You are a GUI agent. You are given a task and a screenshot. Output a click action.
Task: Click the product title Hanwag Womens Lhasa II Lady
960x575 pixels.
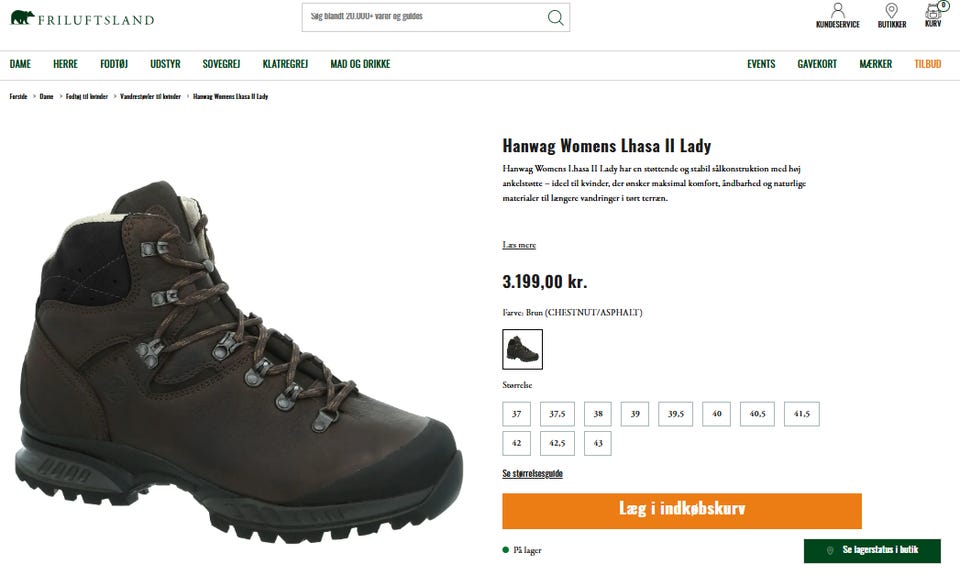click(x=607, y=146)
